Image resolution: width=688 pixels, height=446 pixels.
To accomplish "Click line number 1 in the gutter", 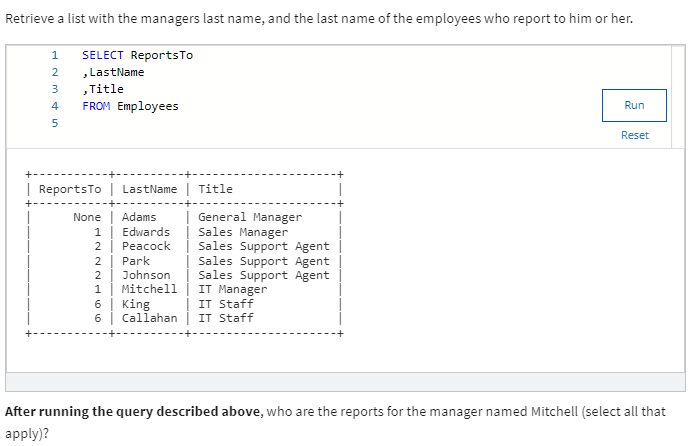I will [54, 55].
